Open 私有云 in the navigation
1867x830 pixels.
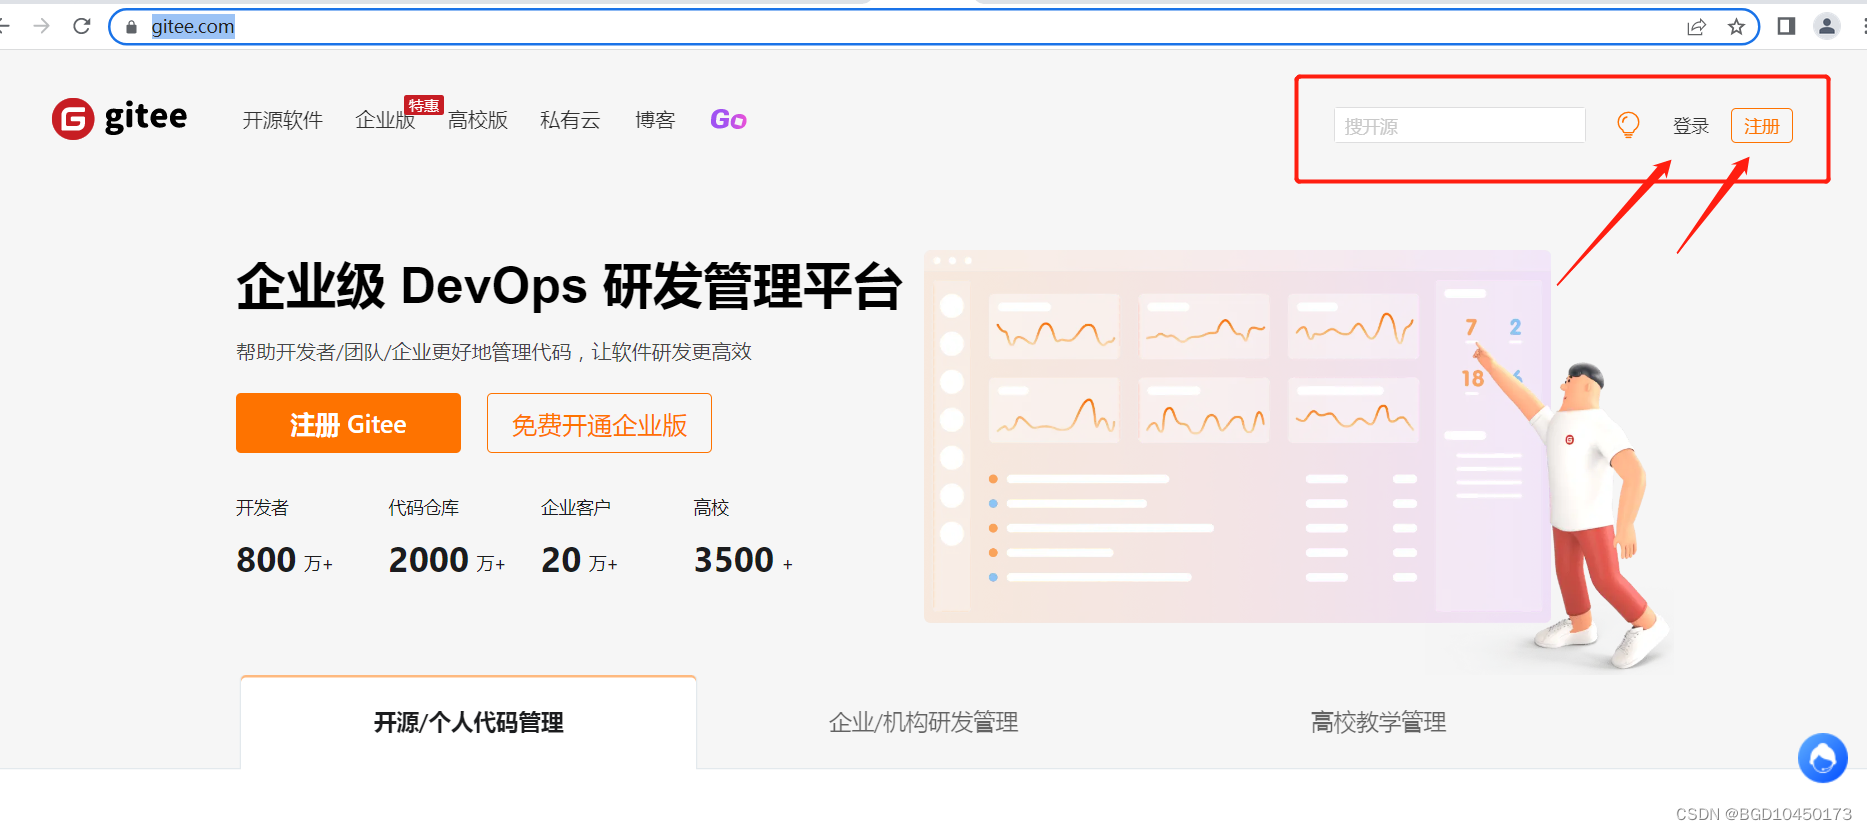pyautogui.click(x=570, y=120)
